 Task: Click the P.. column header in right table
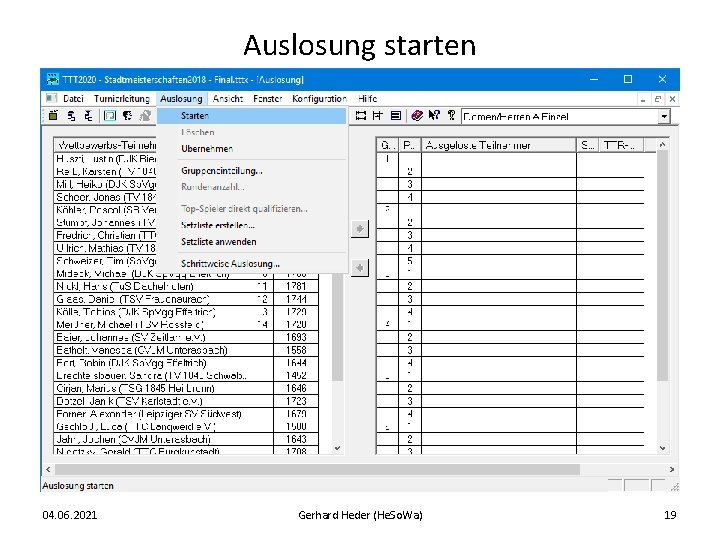click(410, 146)
